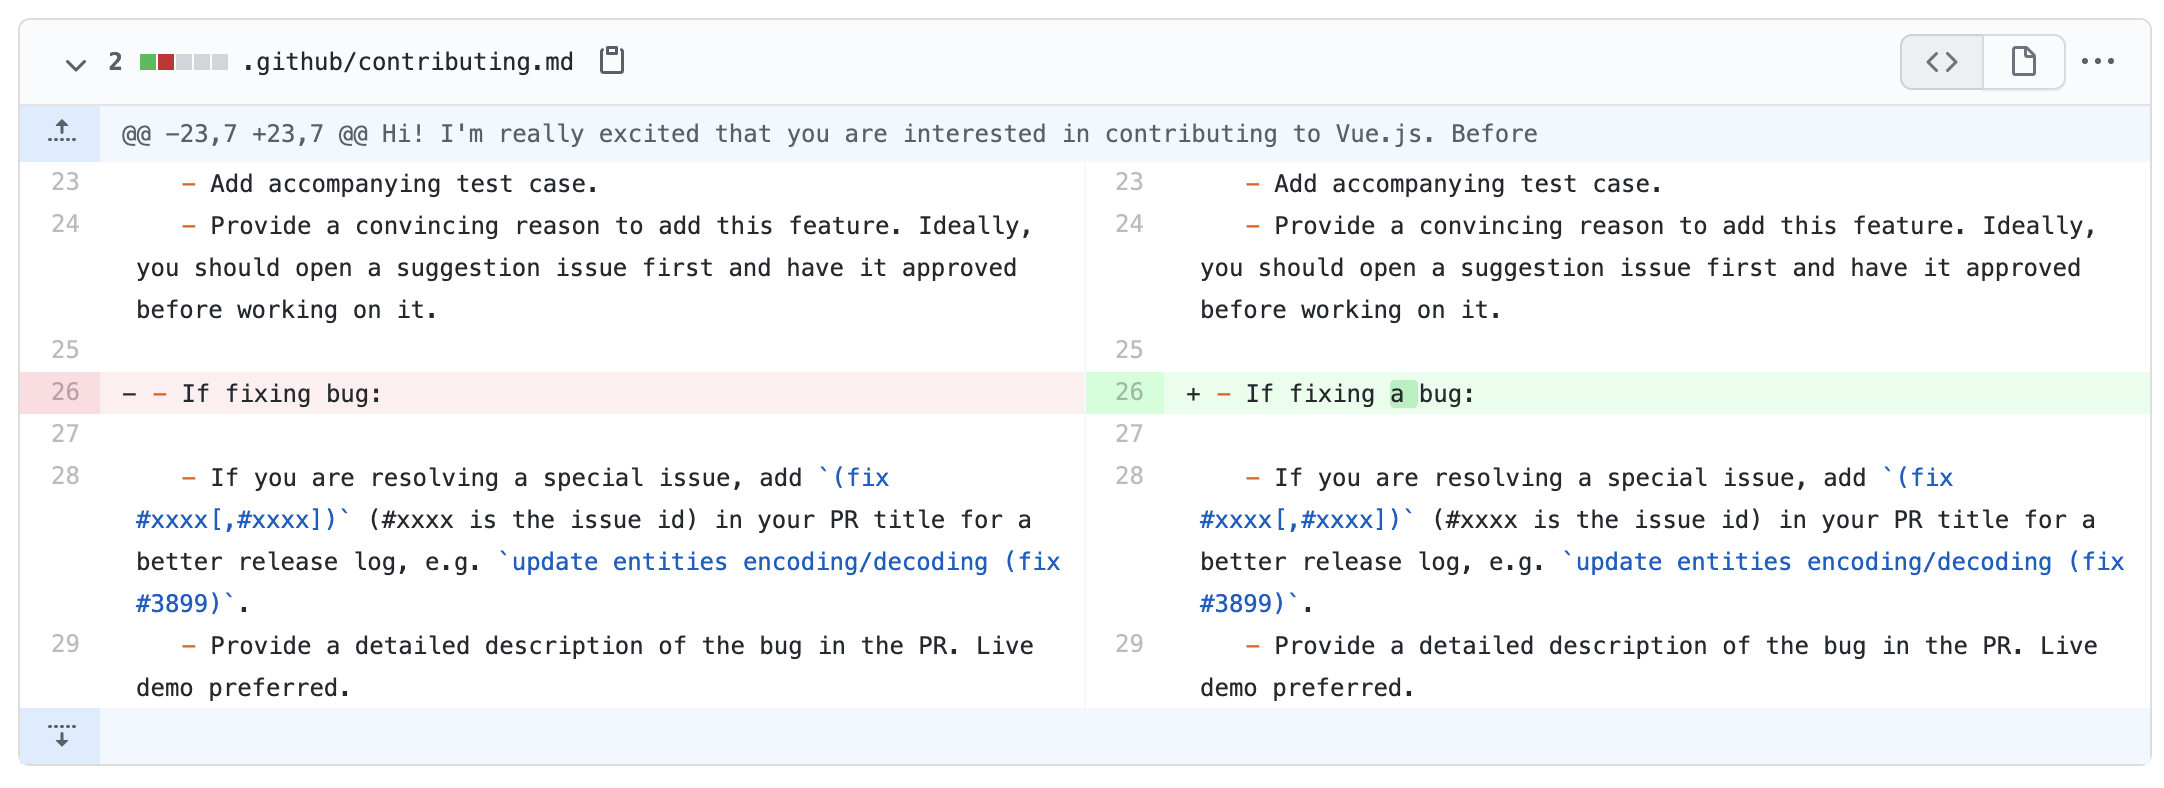Switch to source diff view

(x=1942, y=62)
